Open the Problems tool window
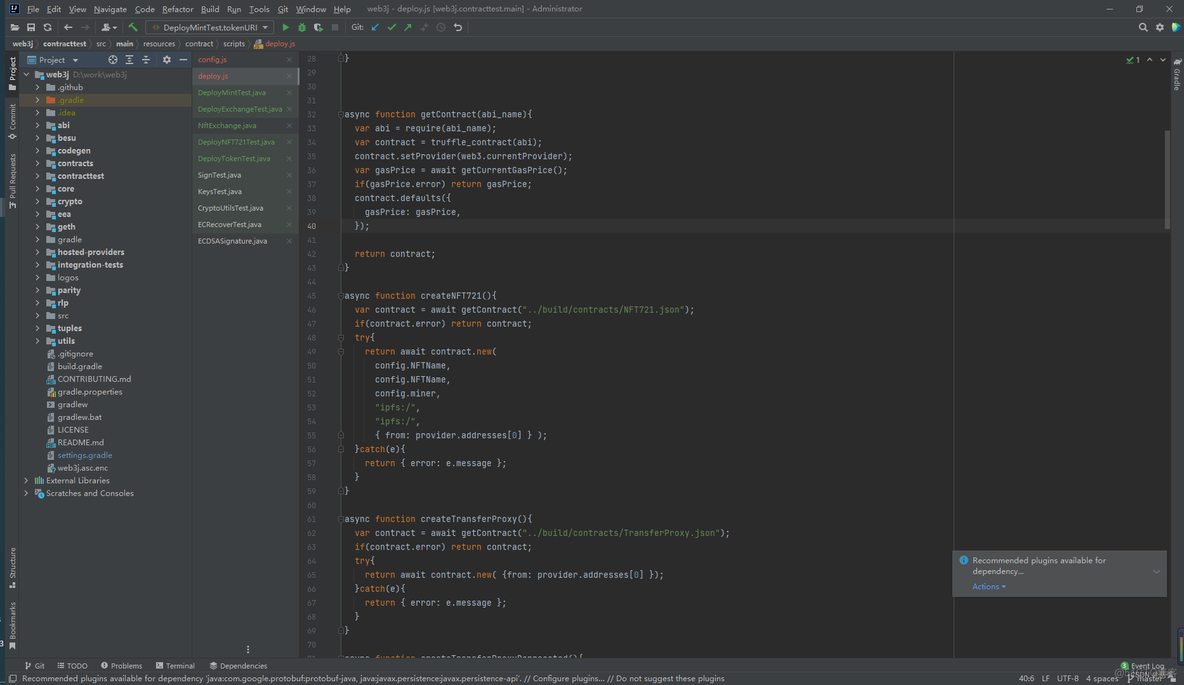Viewport: 1184px width, 685px height. click(x=121, y=666)
